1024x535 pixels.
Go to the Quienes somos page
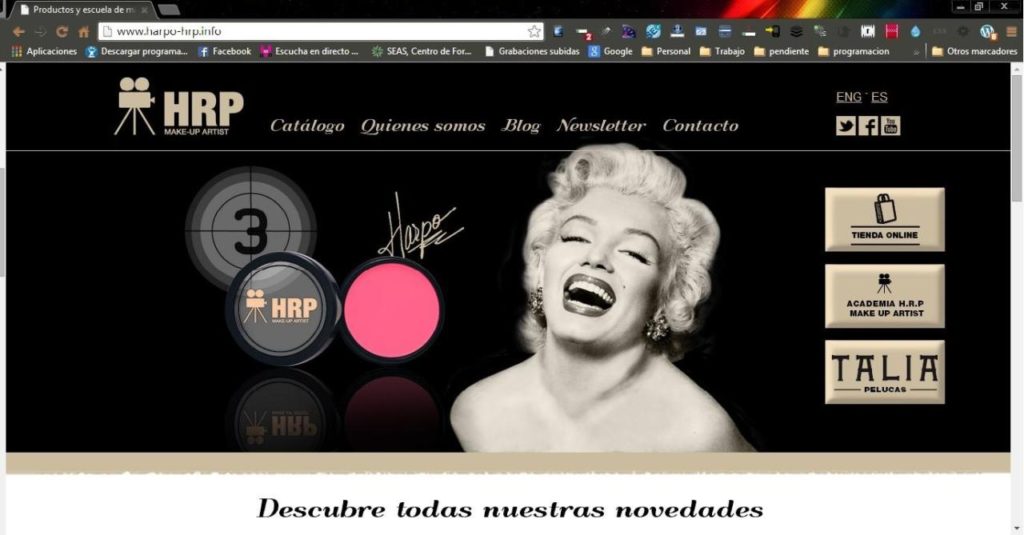422,126
